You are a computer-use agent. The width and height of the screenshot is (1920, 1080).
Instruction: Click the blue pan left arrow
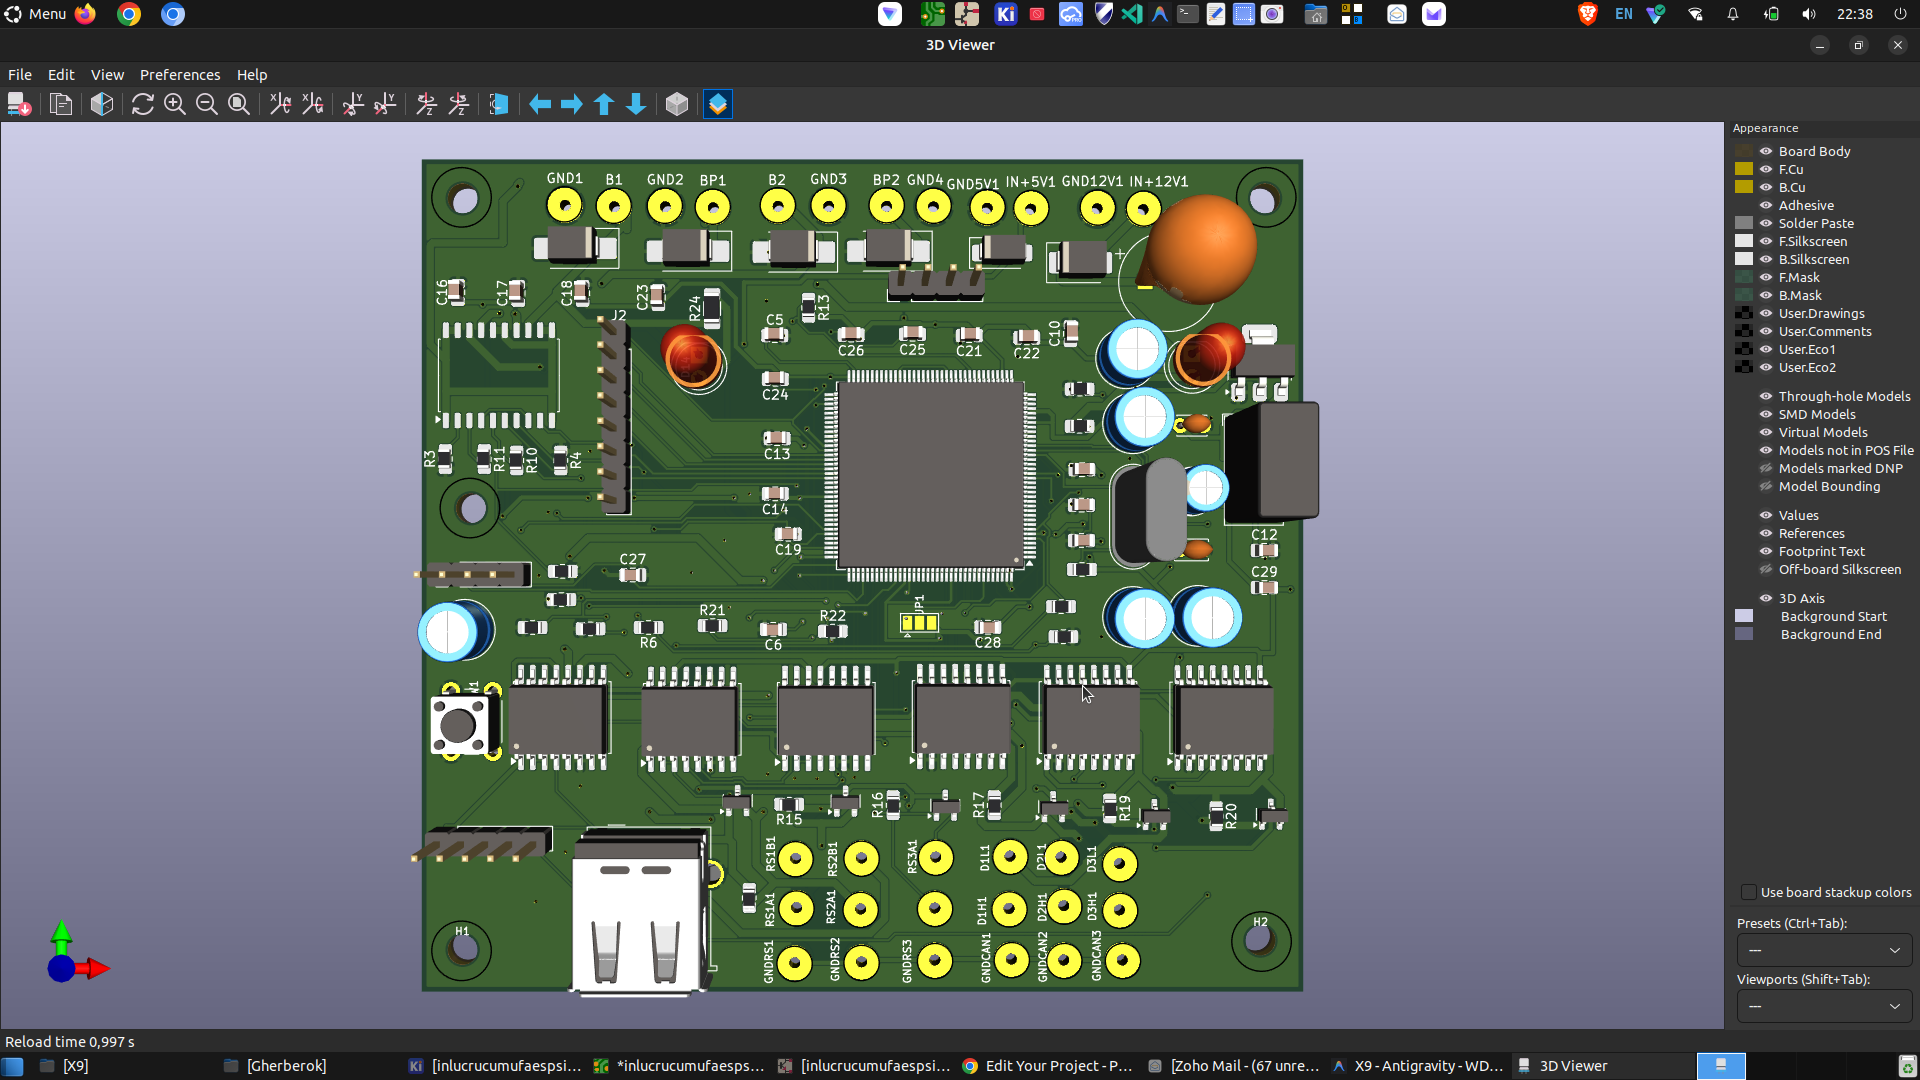(x=540, y=104)
